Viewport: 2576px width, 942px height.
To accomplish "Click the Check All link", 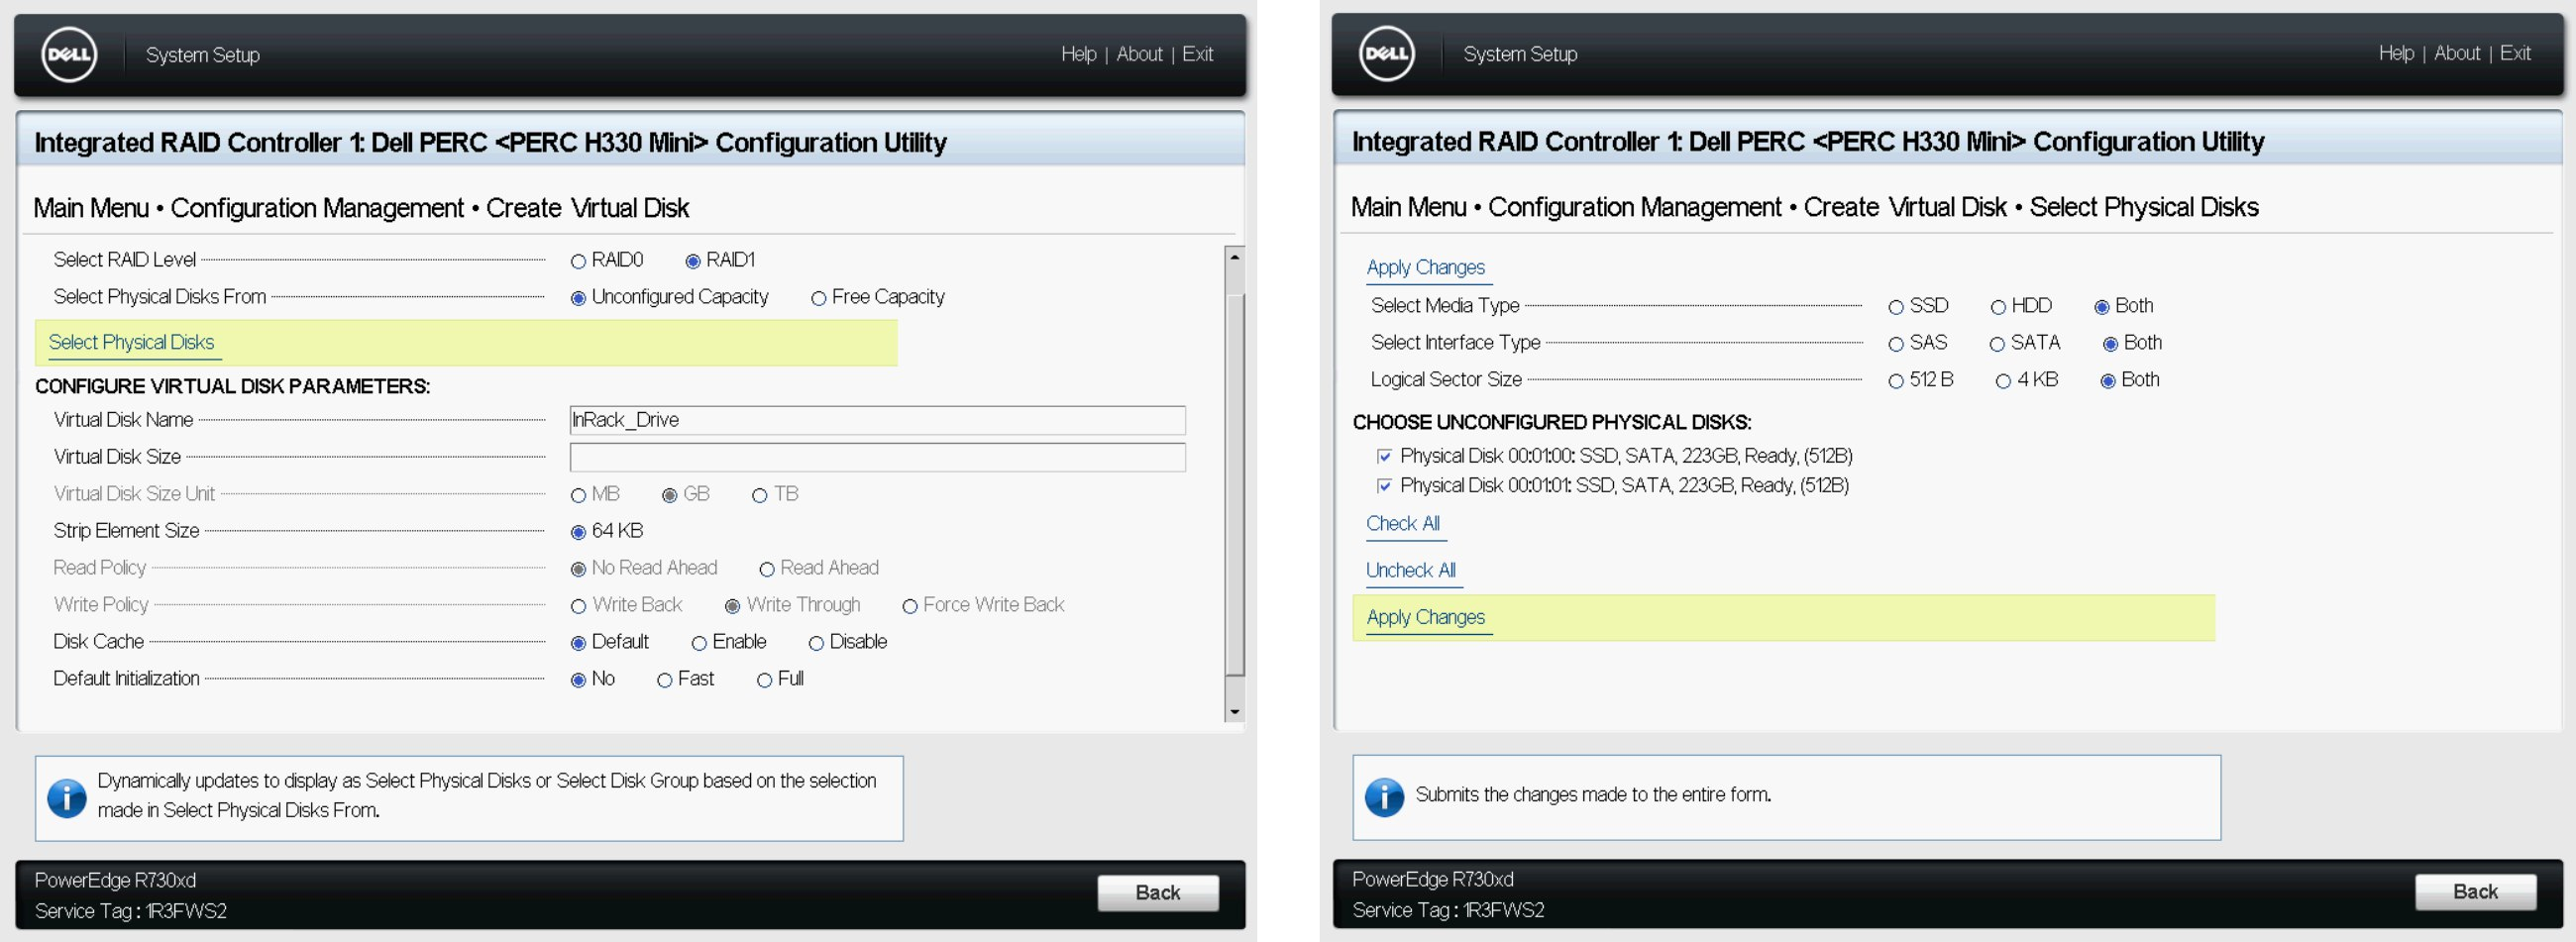I will 1402,524.
